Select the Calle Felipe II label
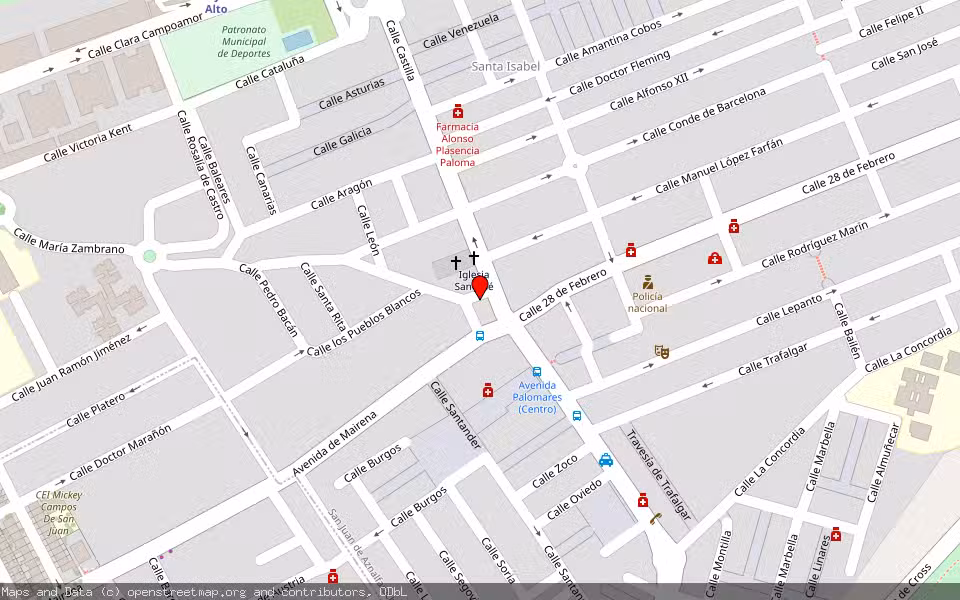 click(x=891, y=23)
